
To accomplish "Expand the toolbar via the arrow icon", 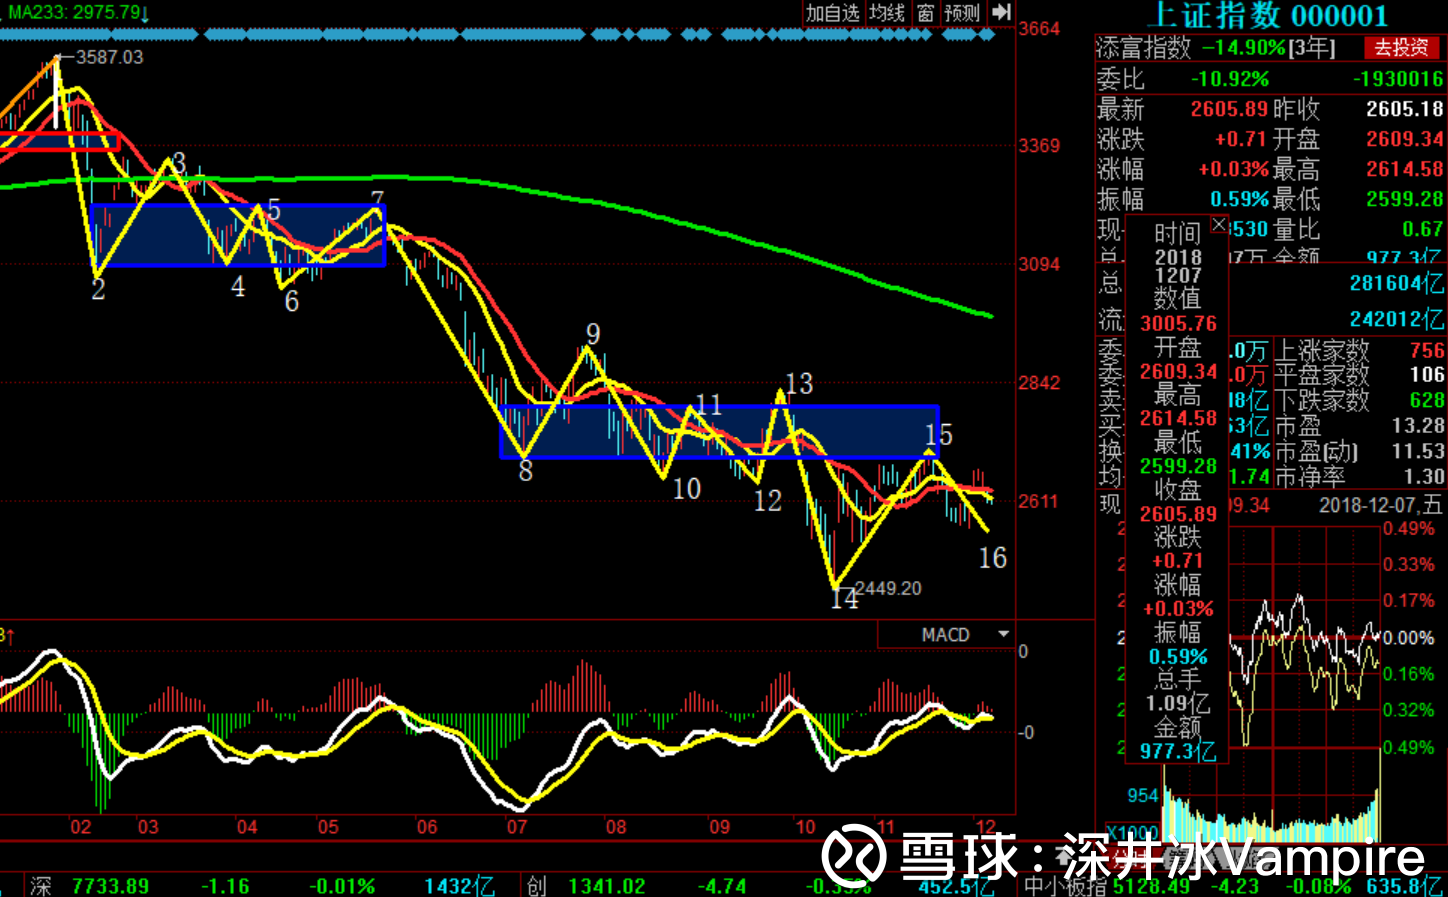I will click(x=999, y=13).
